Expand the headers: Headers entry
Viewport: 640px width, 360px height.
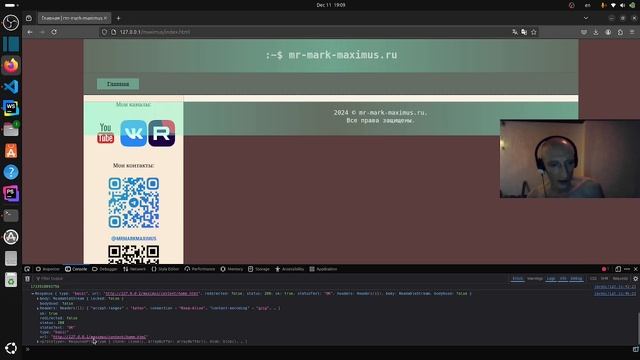(x=38, y=309)
